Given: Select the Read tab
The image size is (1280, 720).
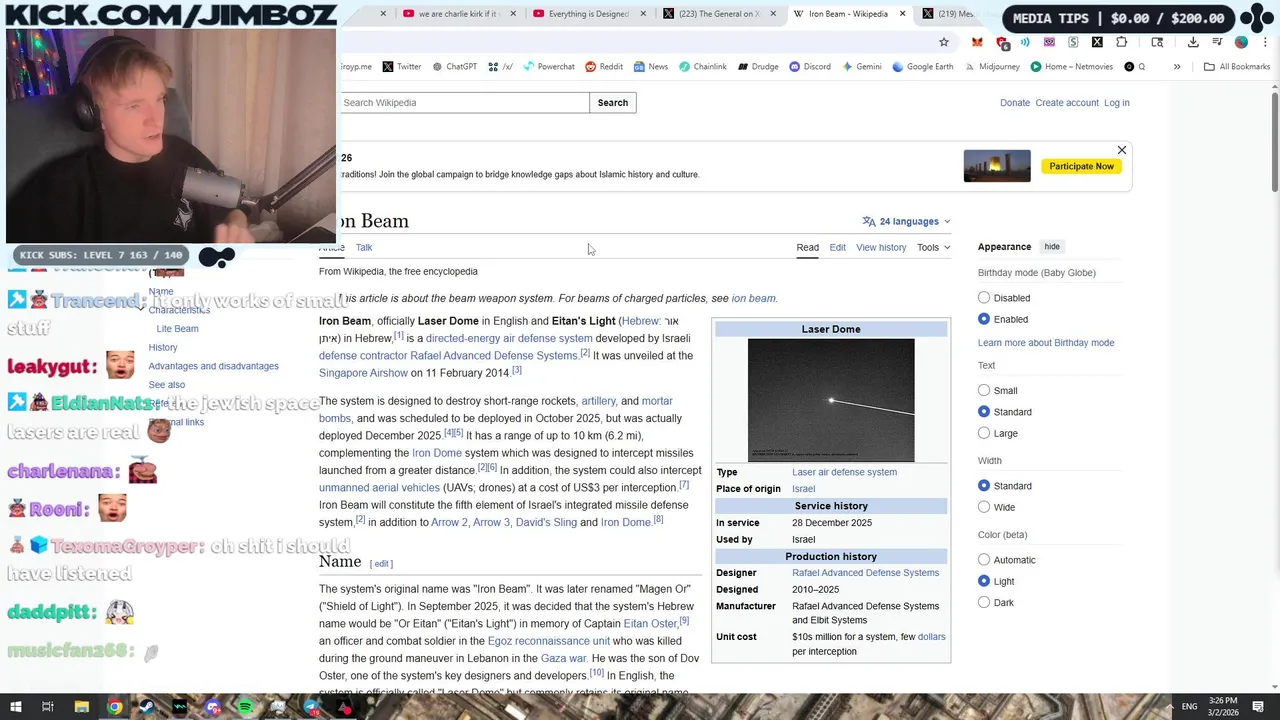Looking at the screenshot, I should [807, 247].
